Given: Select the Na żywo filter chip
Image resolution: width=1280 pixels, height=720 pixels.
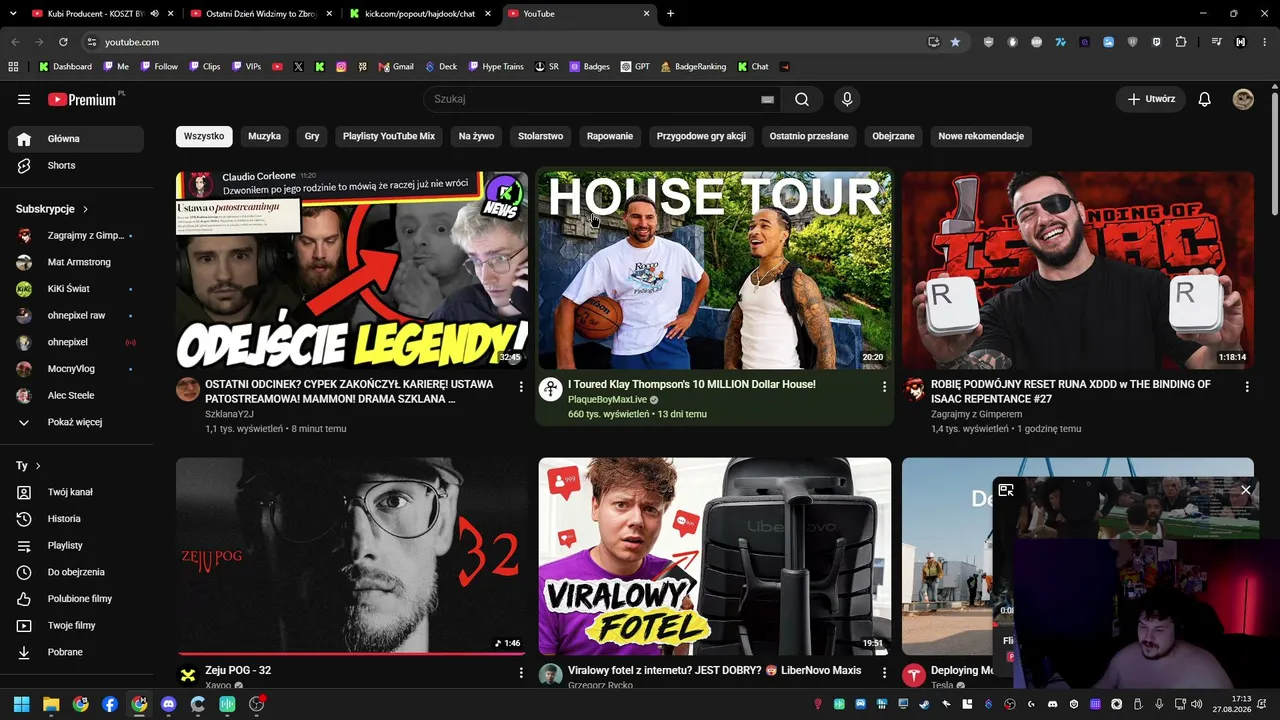Looking at the screenshot, I should [477, 136].
